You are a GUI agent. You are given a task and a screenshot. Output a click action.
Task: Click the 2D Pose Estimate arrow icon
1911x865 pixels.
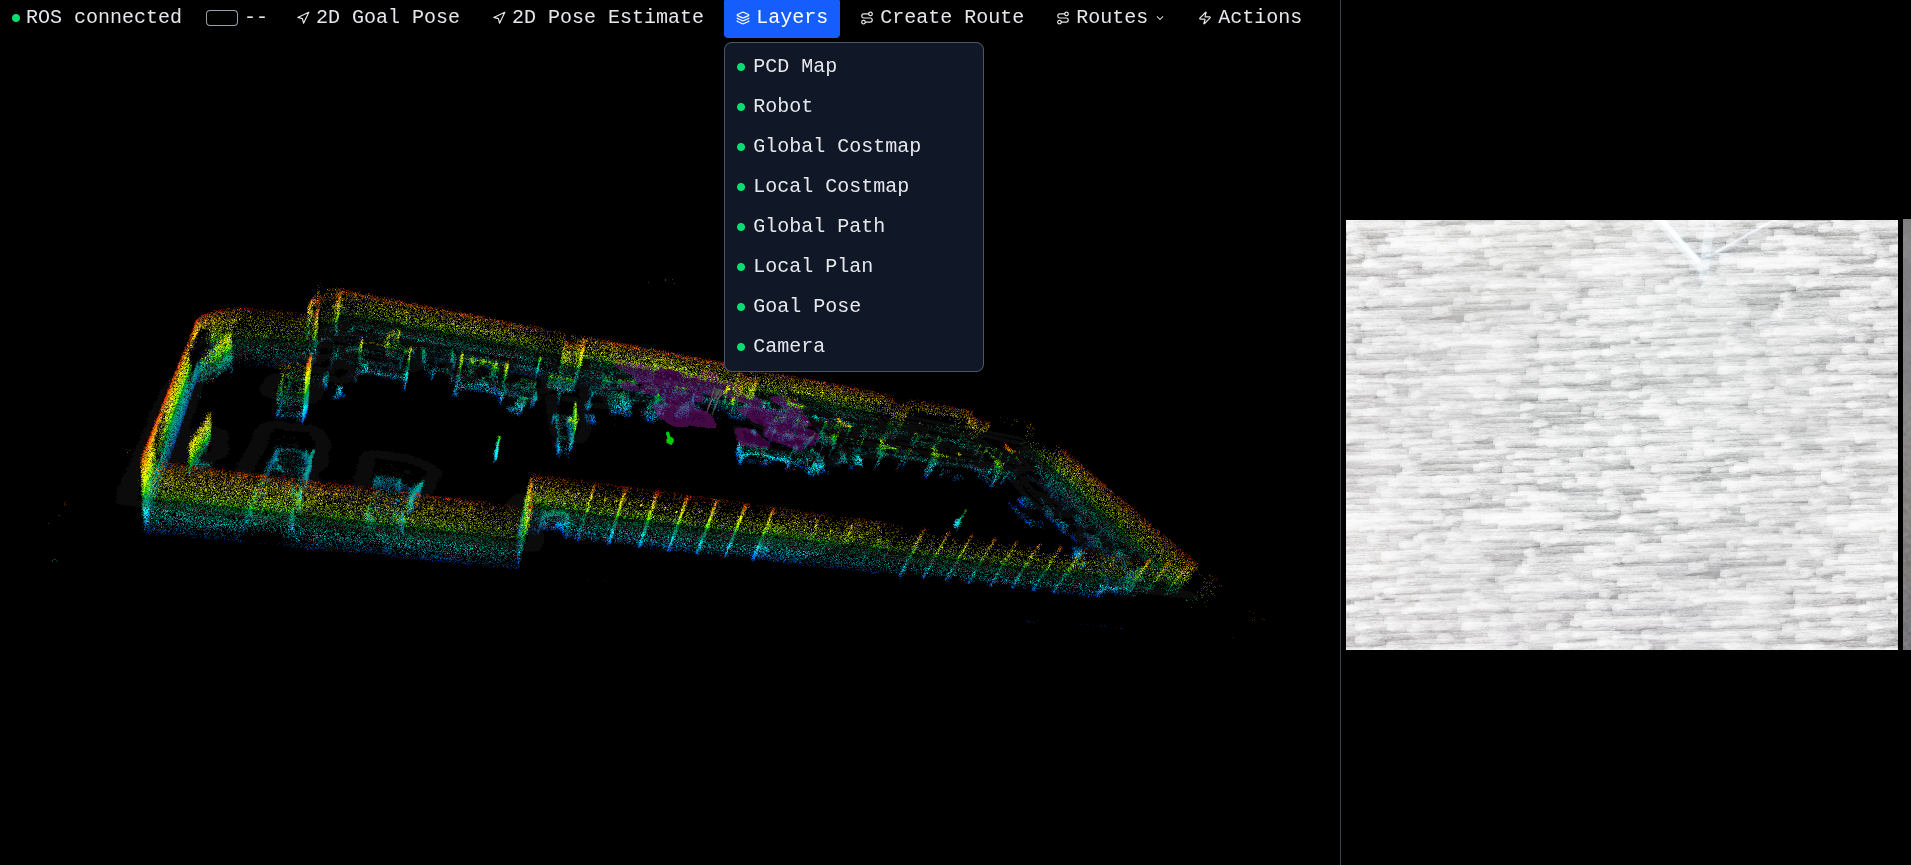tap(499, 18)
